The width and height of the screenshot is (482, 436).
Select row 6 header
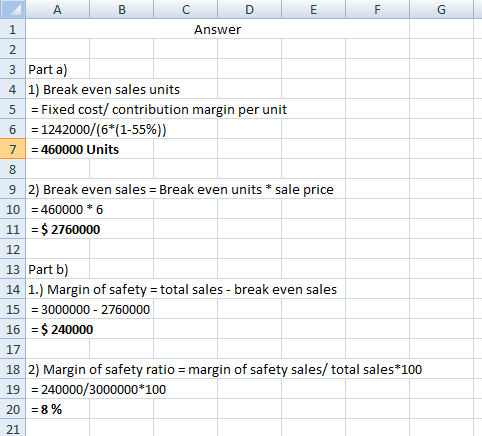tap(13, 129)
